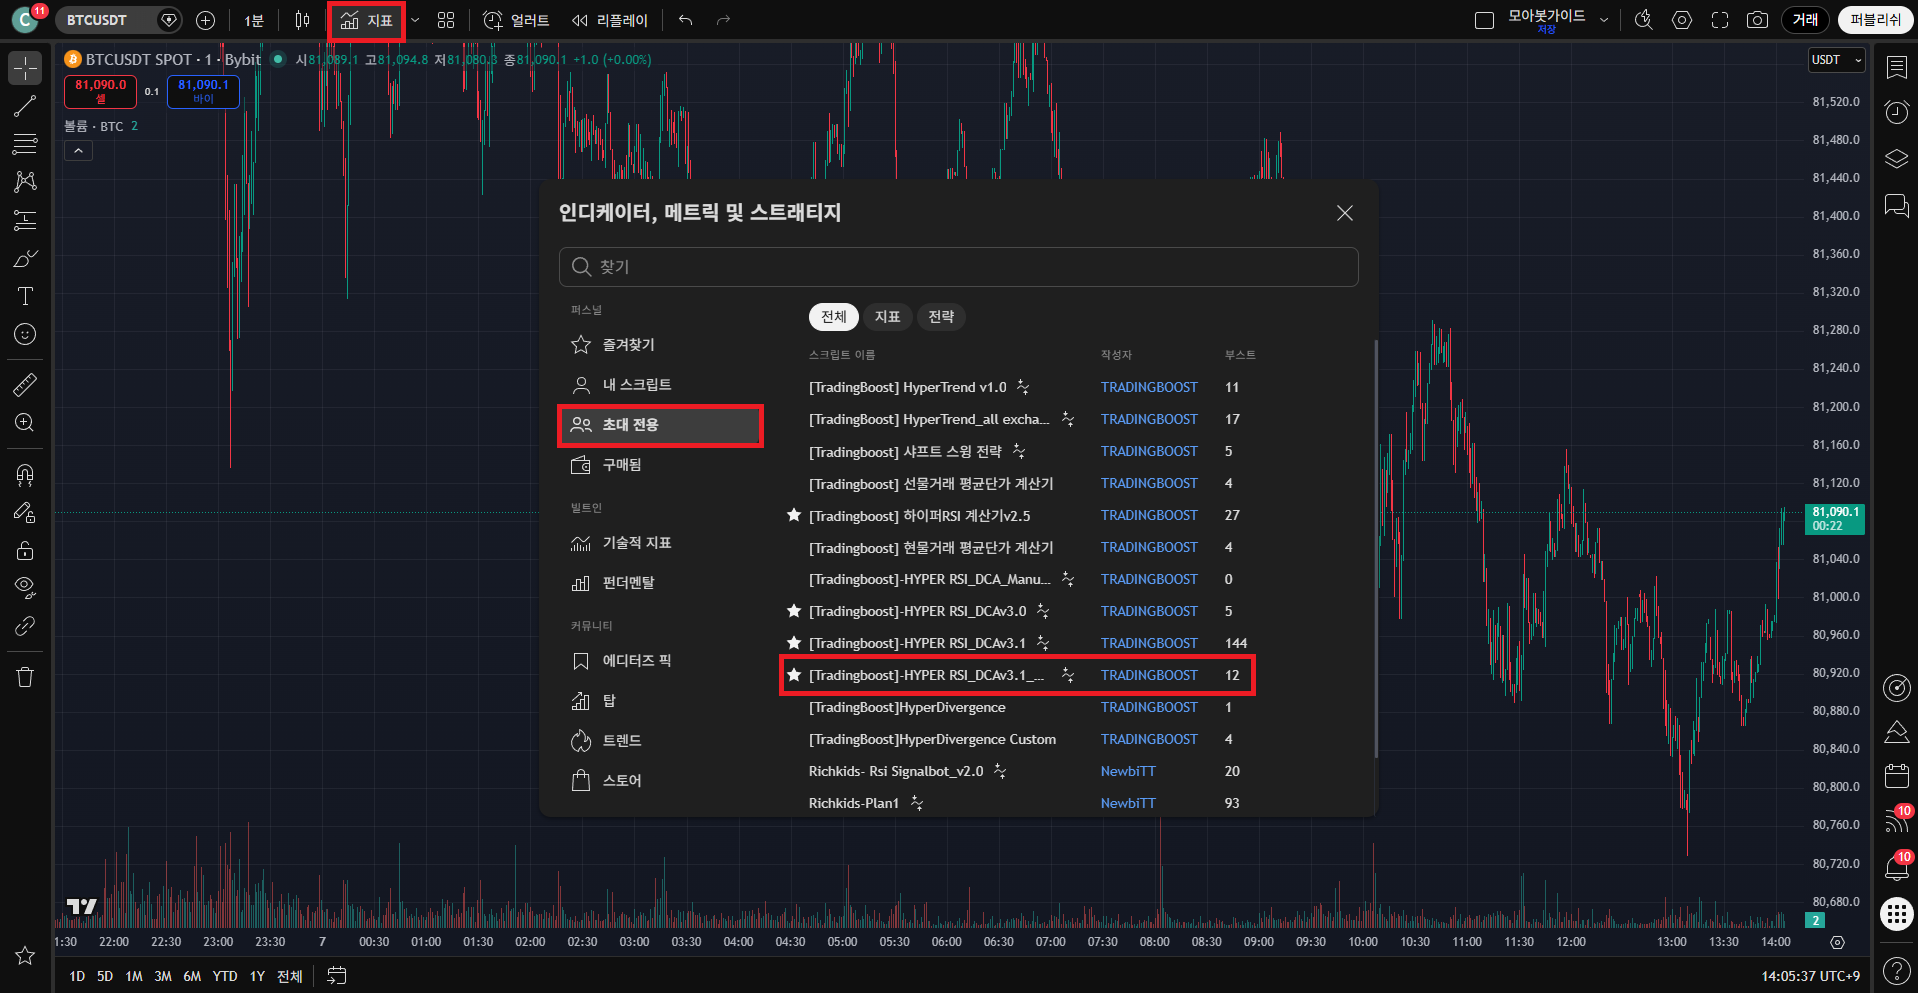Open the forecasting and measurement tools
The width and height of the screenshot is (1918, 993).
click(x=25, y=220)
